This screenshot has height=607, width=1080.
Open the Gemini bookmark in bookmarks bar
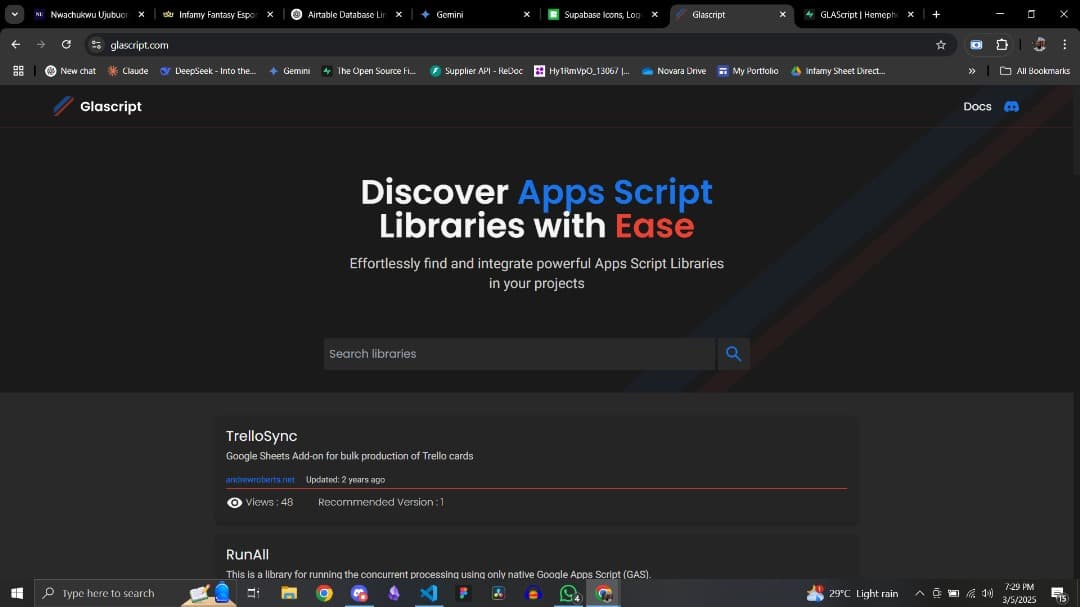tap(289, 71)
